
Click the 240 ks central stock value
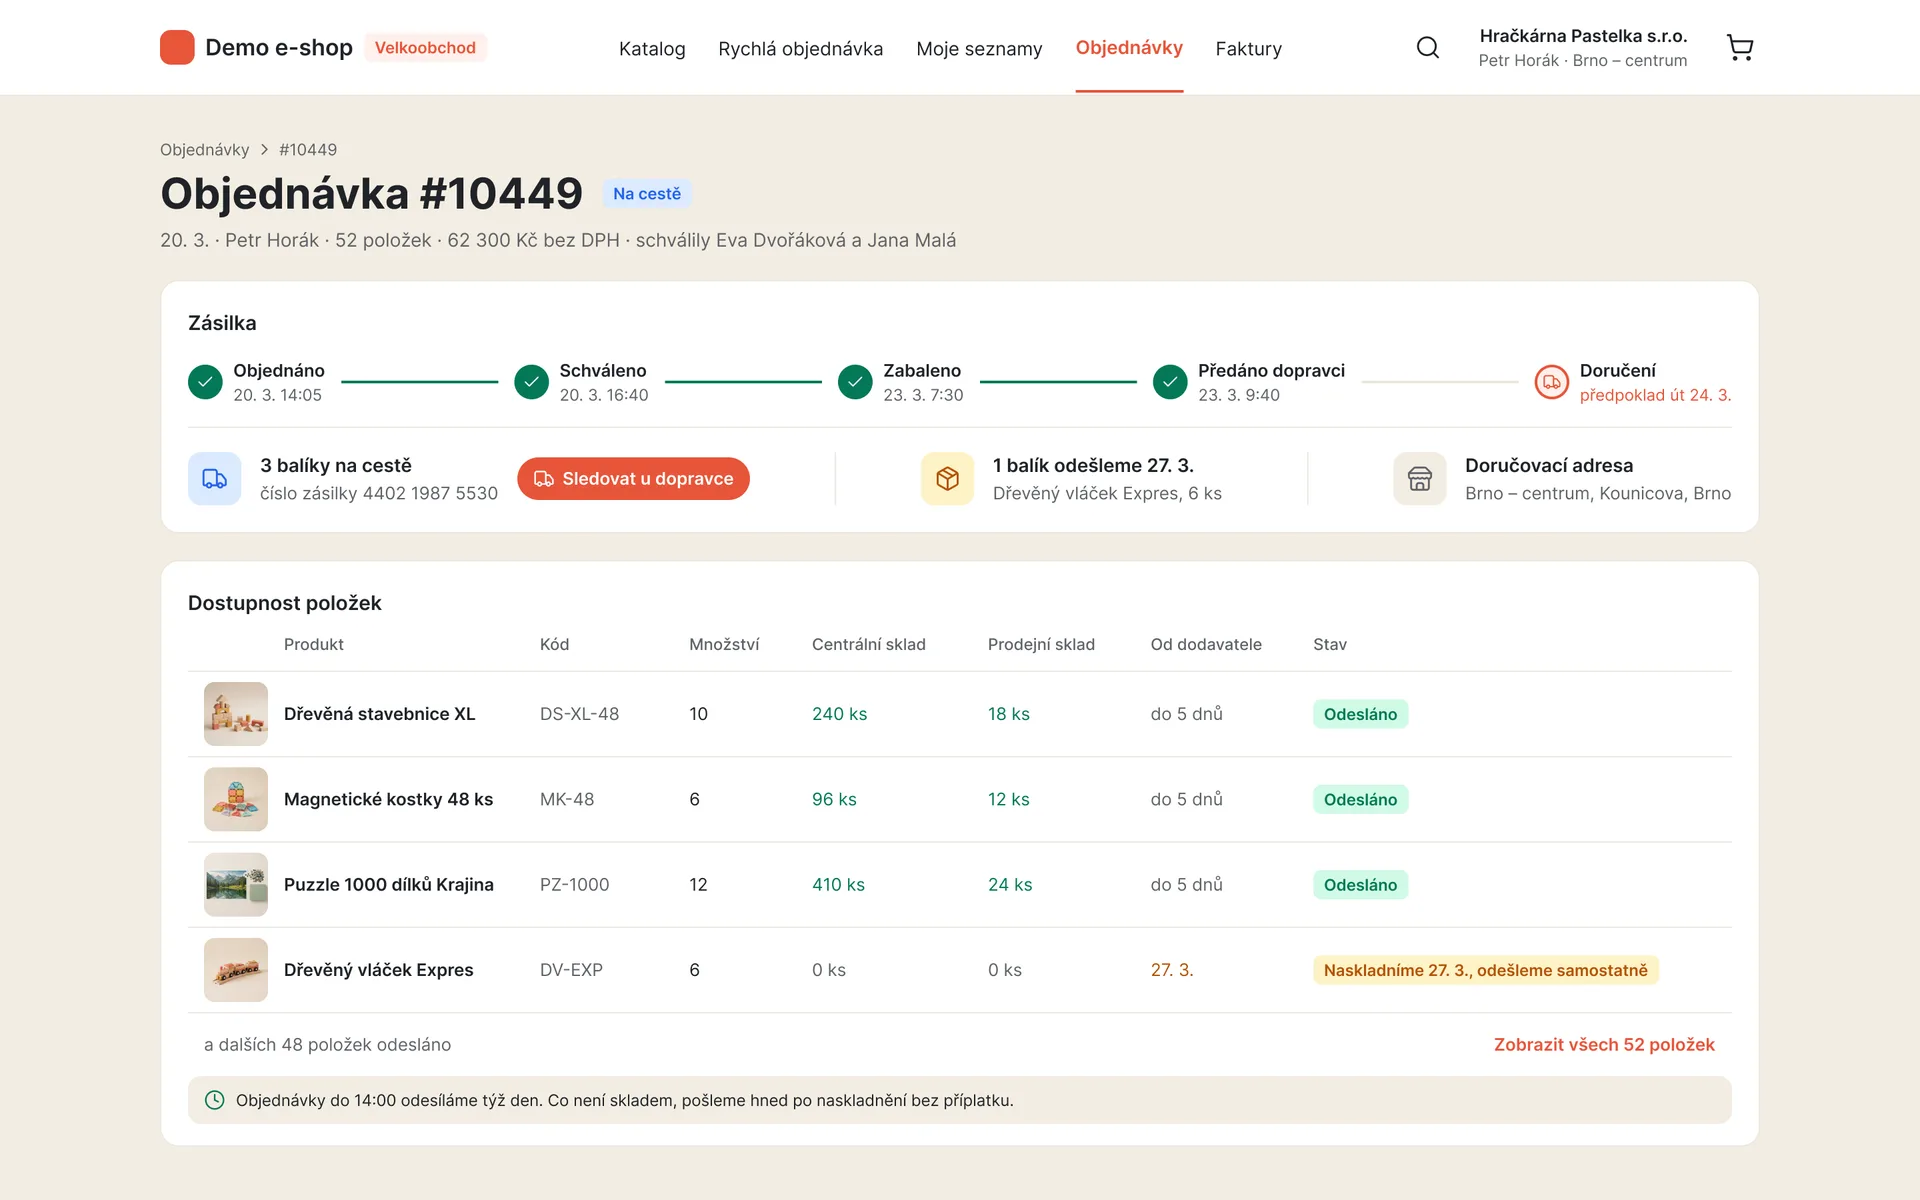839,714
